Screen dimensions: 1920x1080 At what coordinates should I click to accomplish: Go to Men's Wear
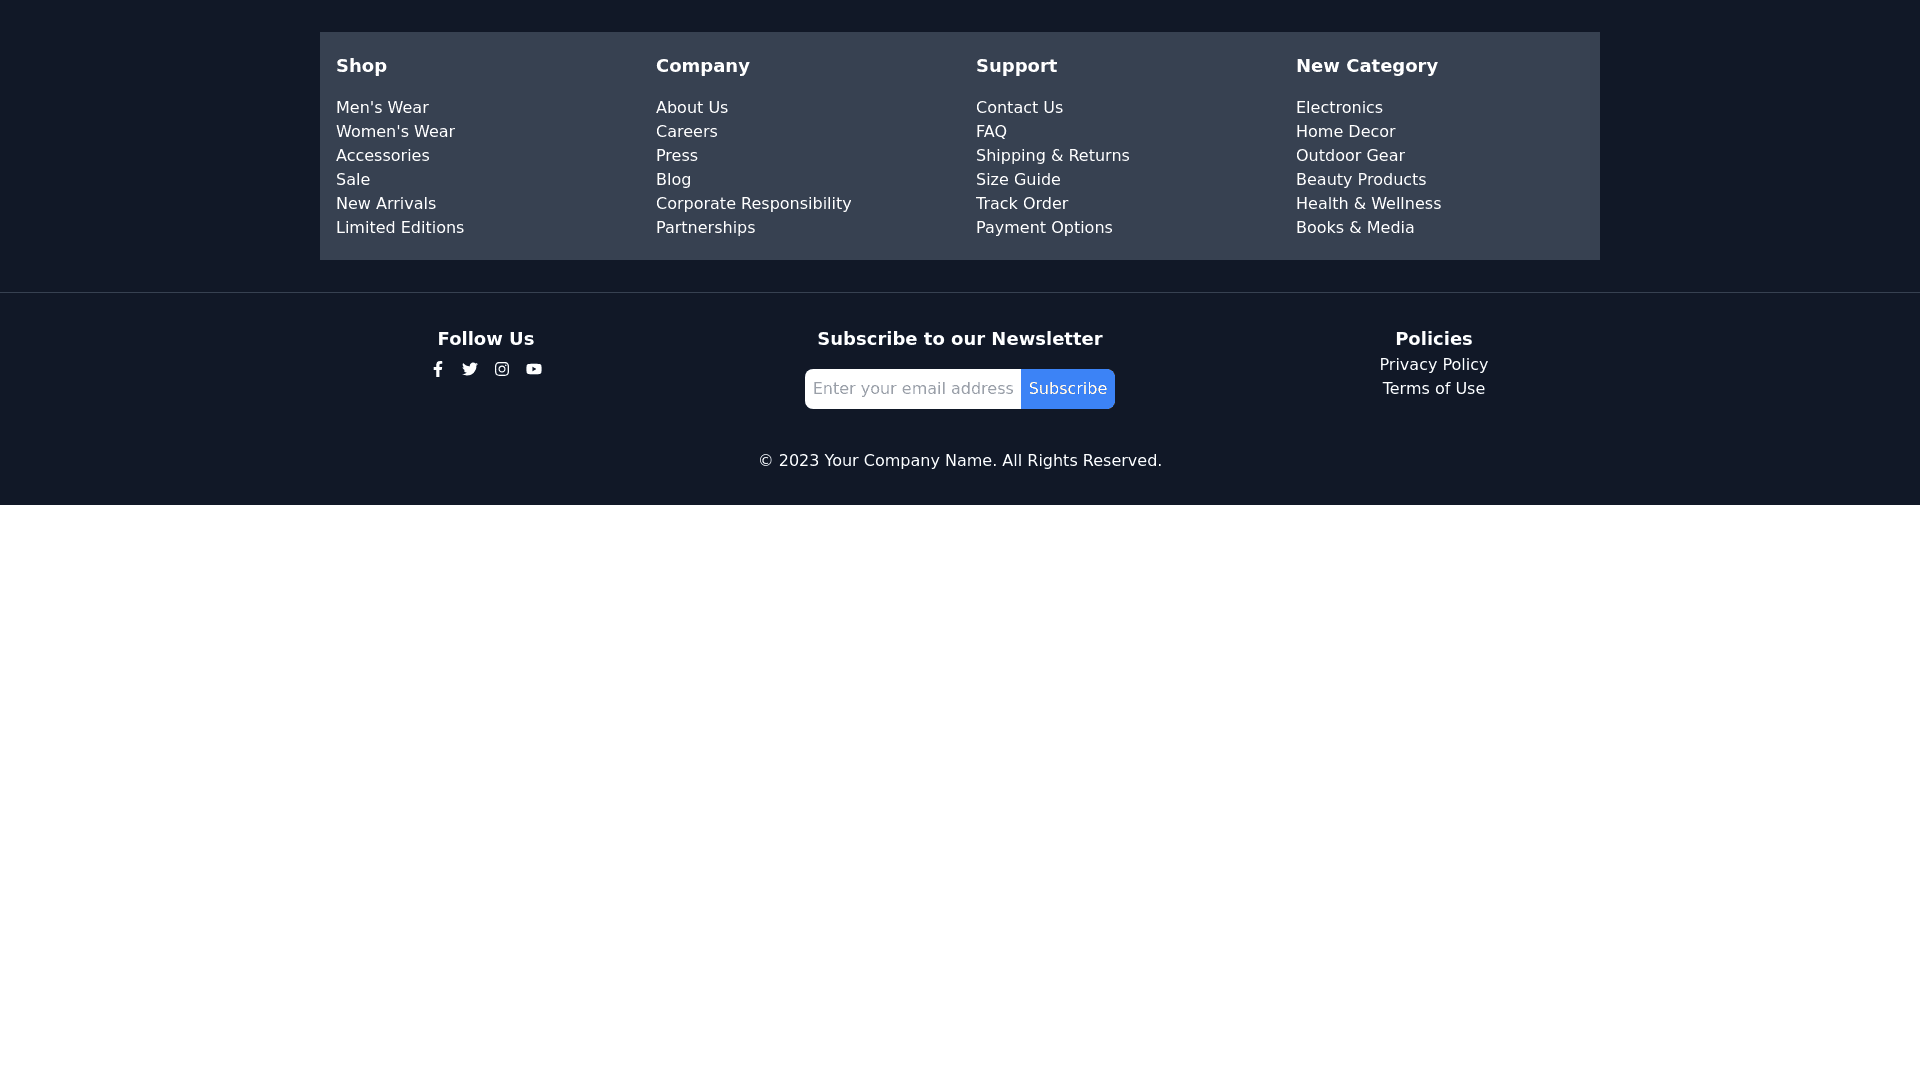tap(382, 108)
